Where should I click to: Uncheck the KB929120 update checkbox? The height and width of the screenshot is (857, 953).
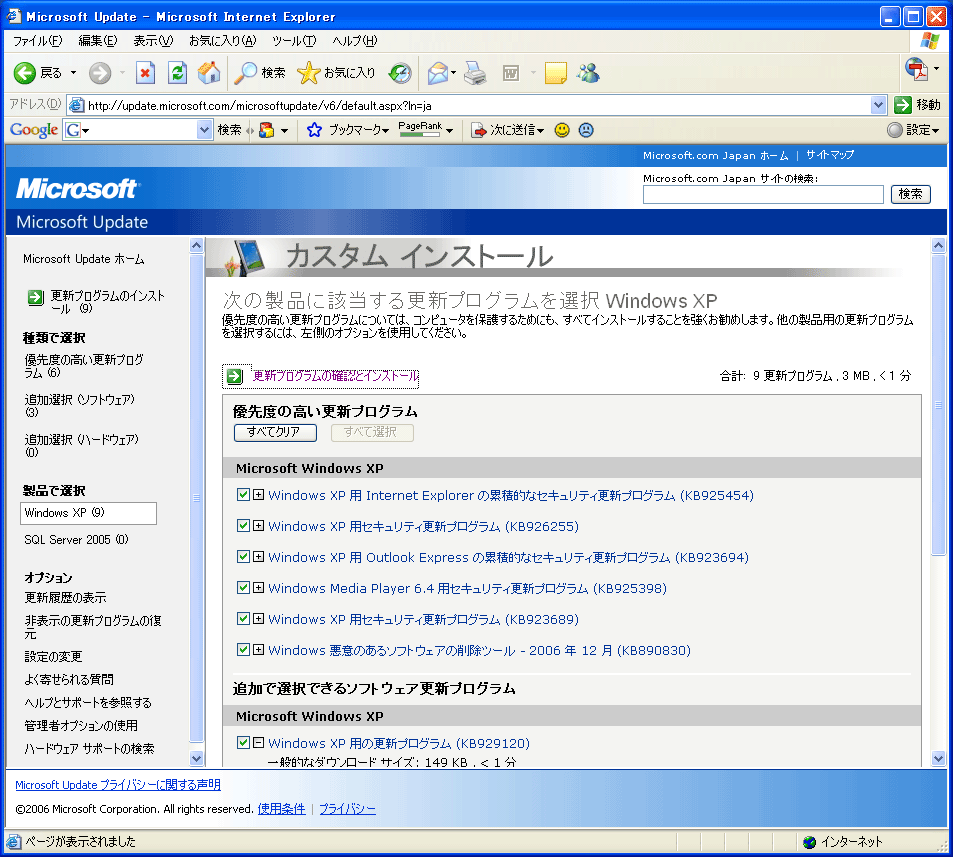pyautogui.click(x=243, y=743)
